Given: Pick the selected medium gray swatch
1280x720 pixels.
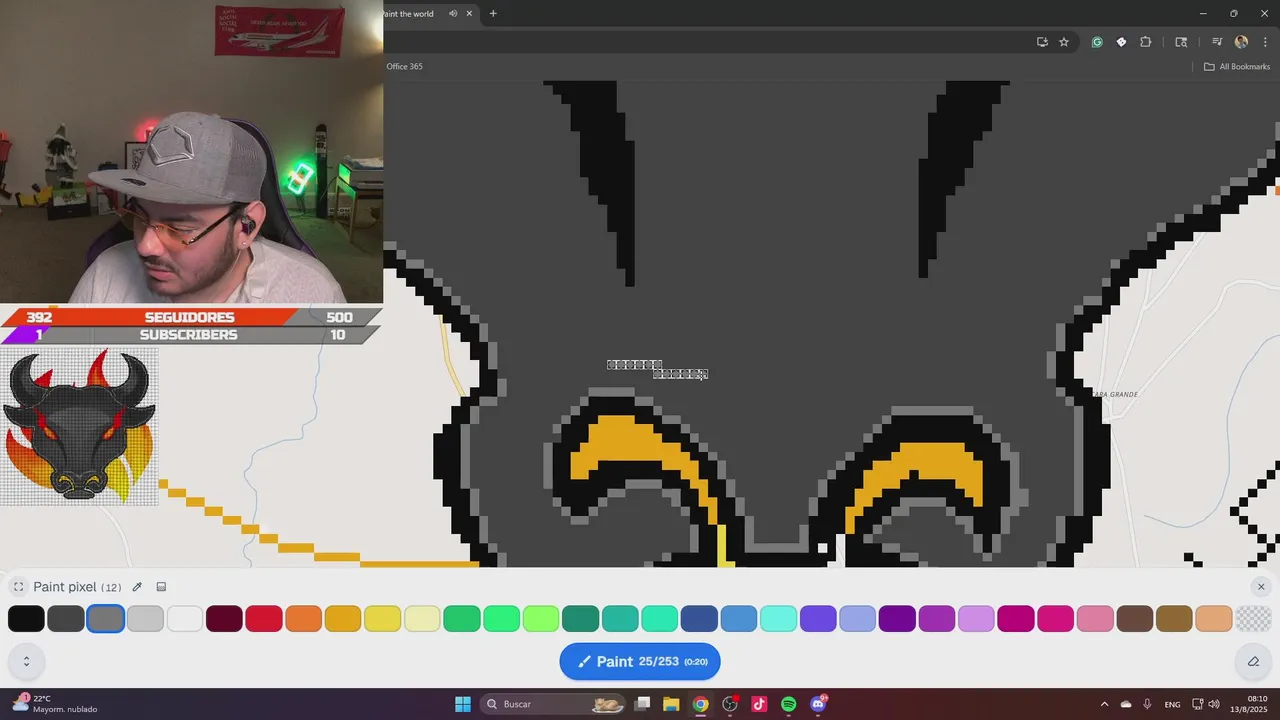Looking at the screenshot, I should pyautogui.click(x=106, y=618).
